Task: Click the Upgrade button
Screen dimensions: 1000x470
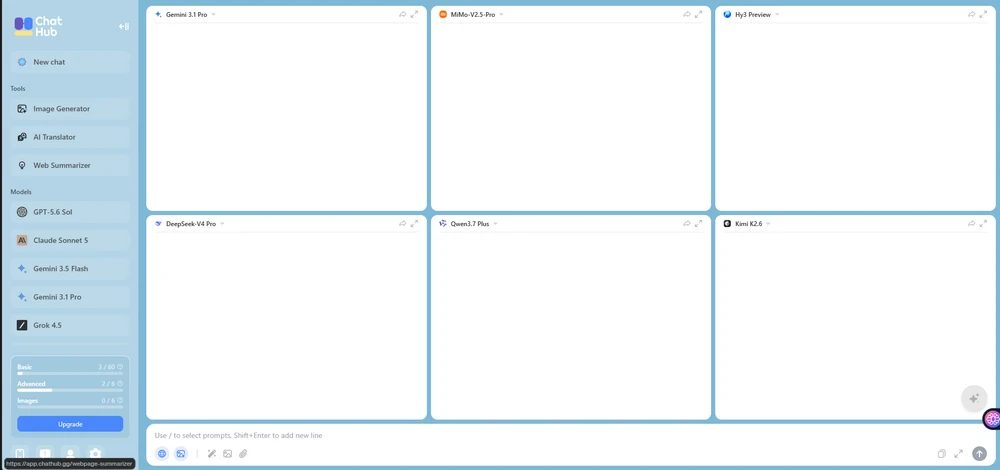Action: (70, 424)
